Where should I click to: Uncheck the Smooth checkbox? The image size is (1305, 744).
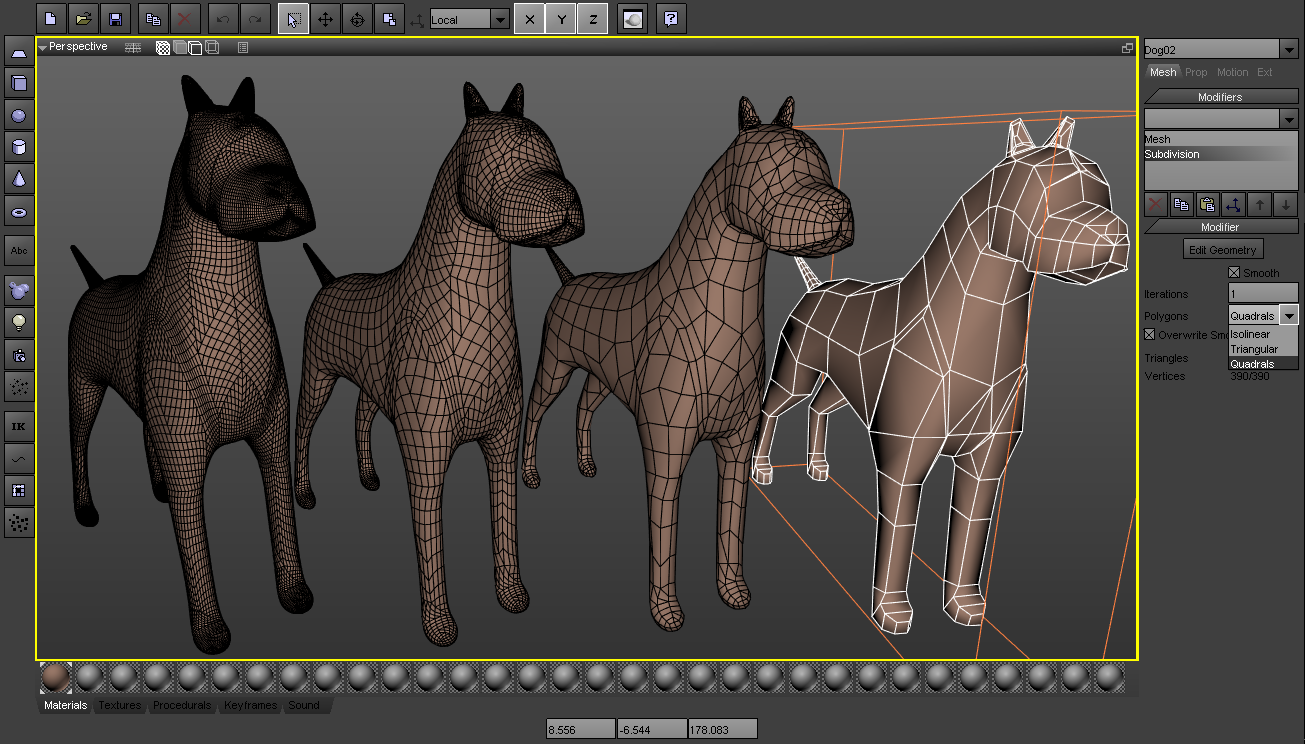click(1234, 272)
